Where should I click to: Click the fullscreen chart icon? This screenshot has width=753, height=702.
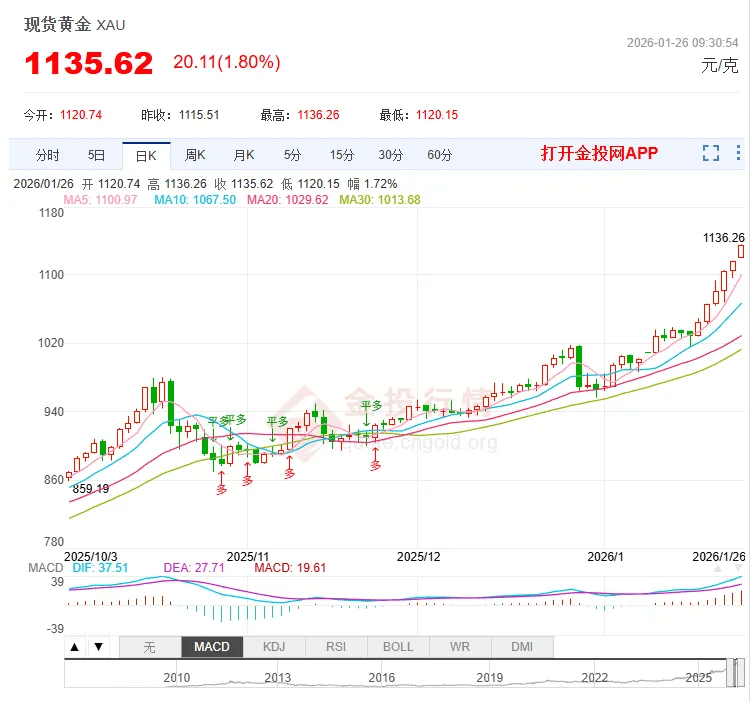[710, 153]
